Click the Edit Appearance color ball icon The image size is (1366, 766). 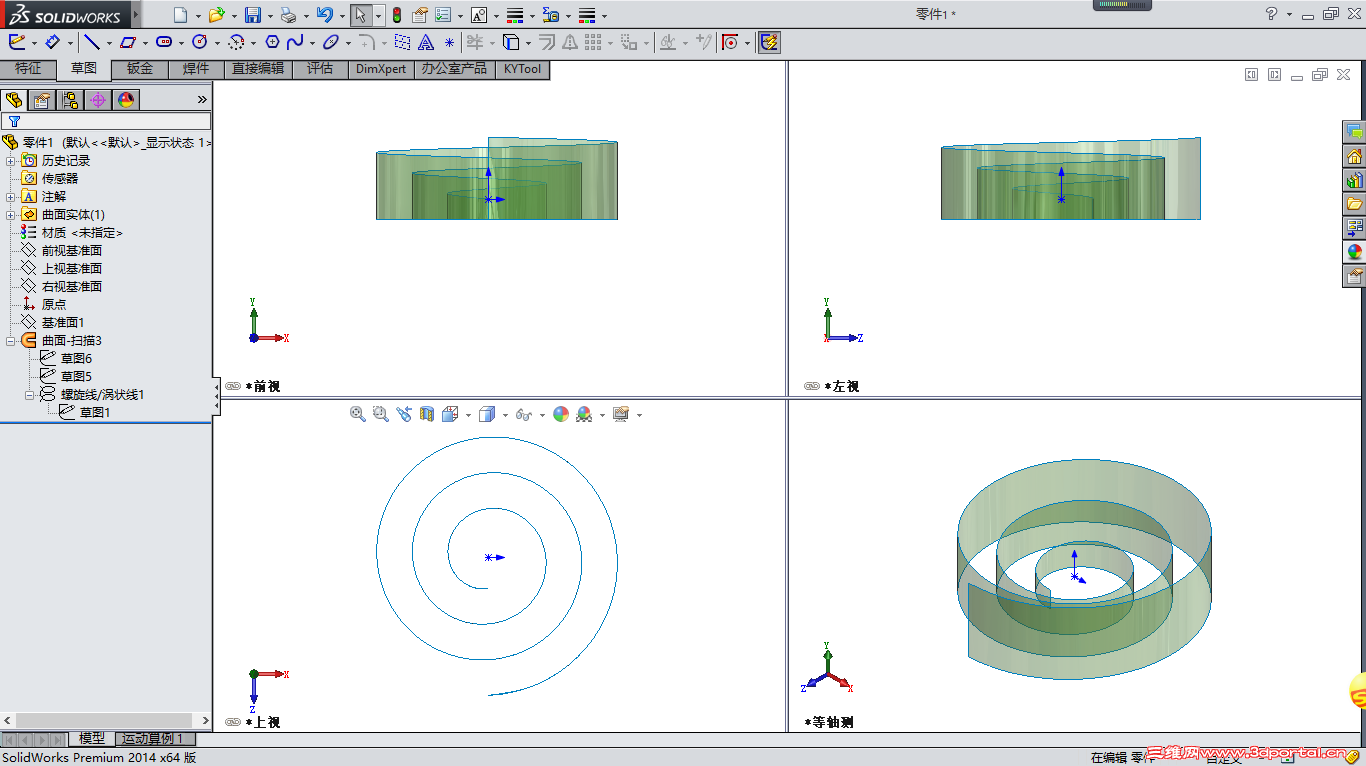tap(561, 414)
